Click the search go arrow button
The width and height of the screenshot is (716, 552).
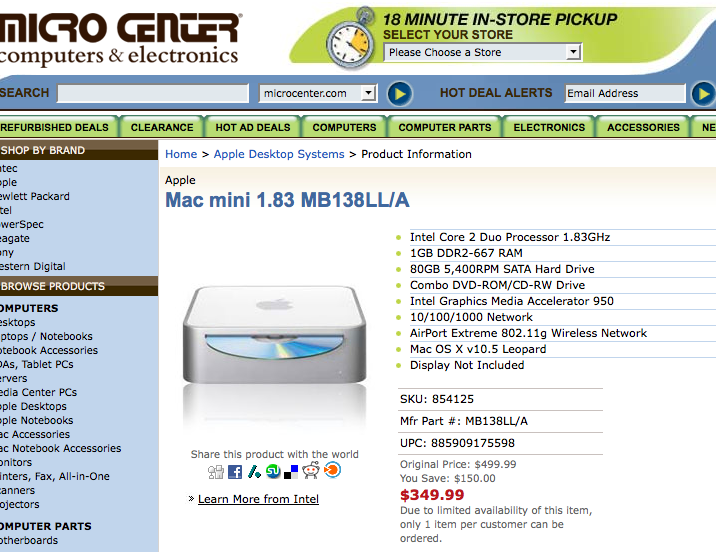point(400,94)
